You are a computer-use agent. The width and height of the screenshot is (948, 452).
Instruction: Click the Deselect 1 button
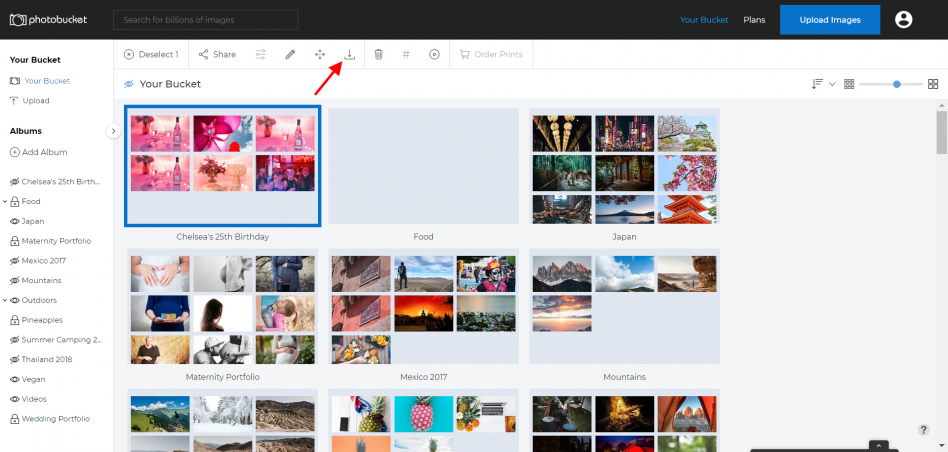[x=151, y=54]
